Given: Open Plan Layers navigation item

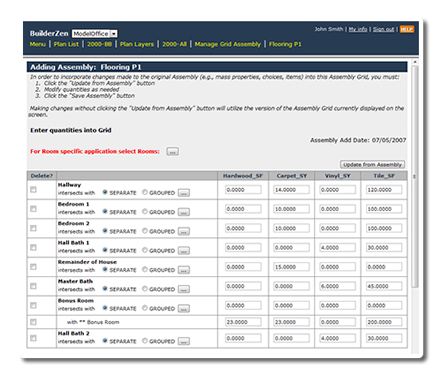Looking at the screenshot, I should click(x=137, y=44).
